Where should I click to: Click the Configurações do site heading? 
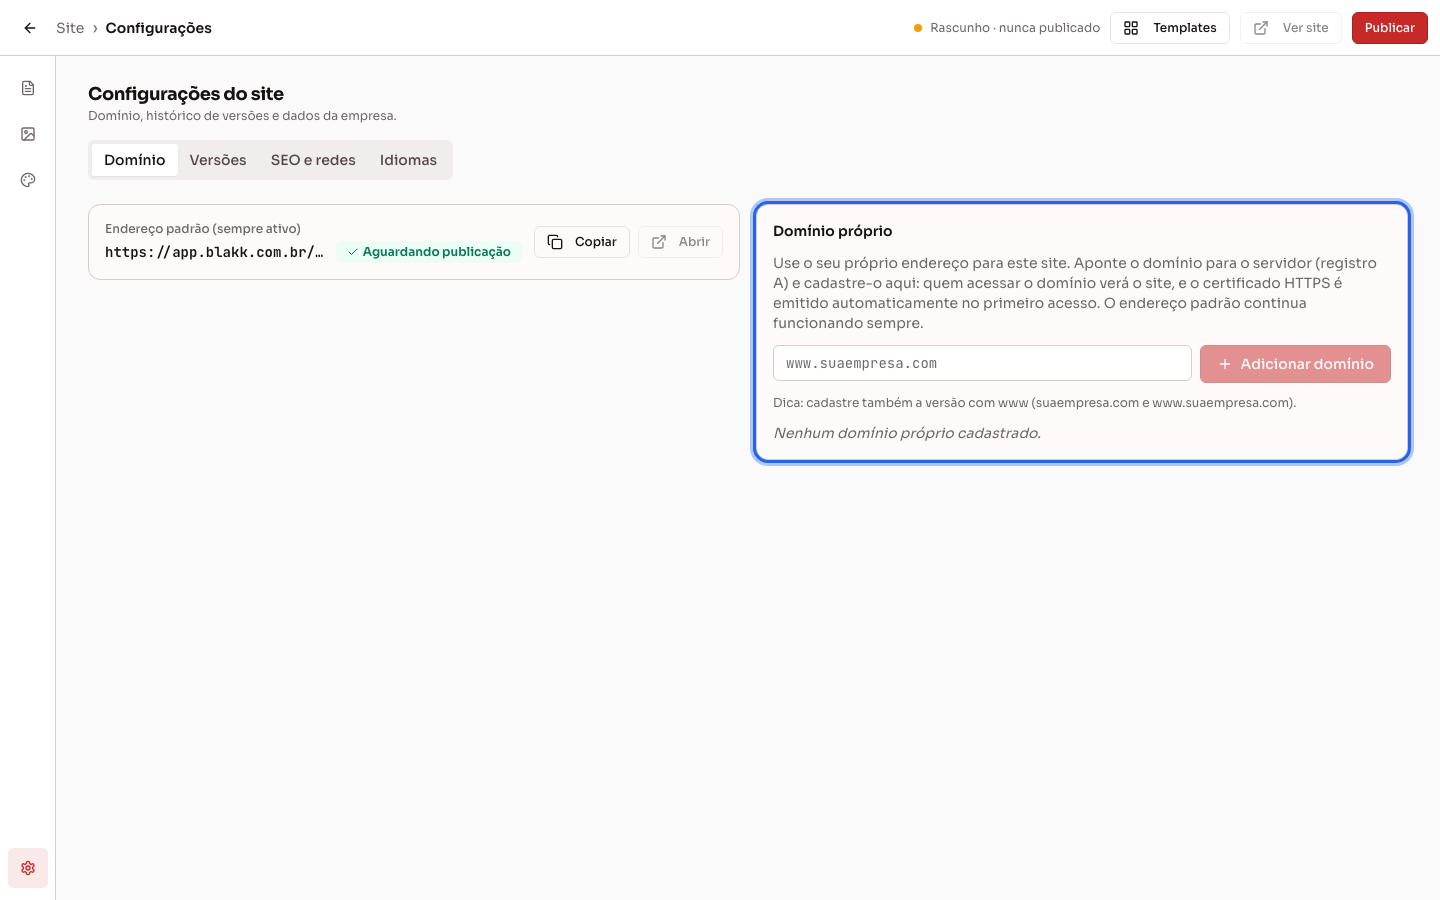click(186, 94)
